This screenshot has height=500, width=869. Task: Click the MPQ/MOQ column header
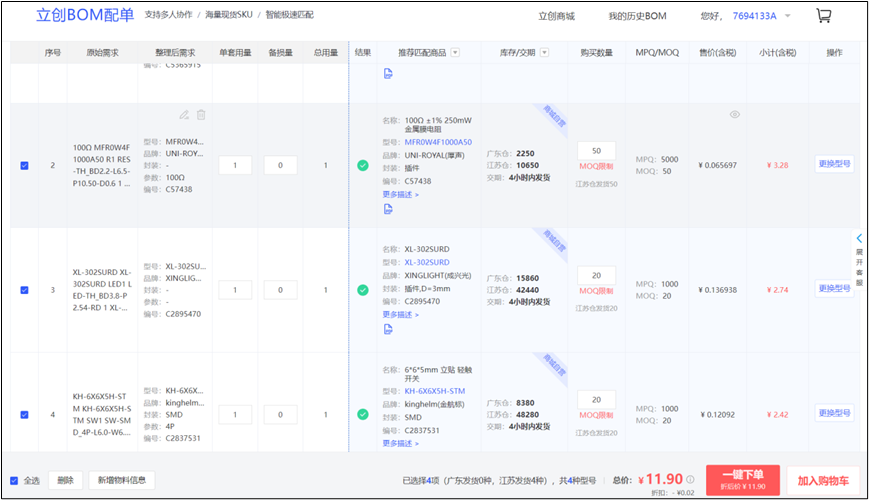(657, 53)
